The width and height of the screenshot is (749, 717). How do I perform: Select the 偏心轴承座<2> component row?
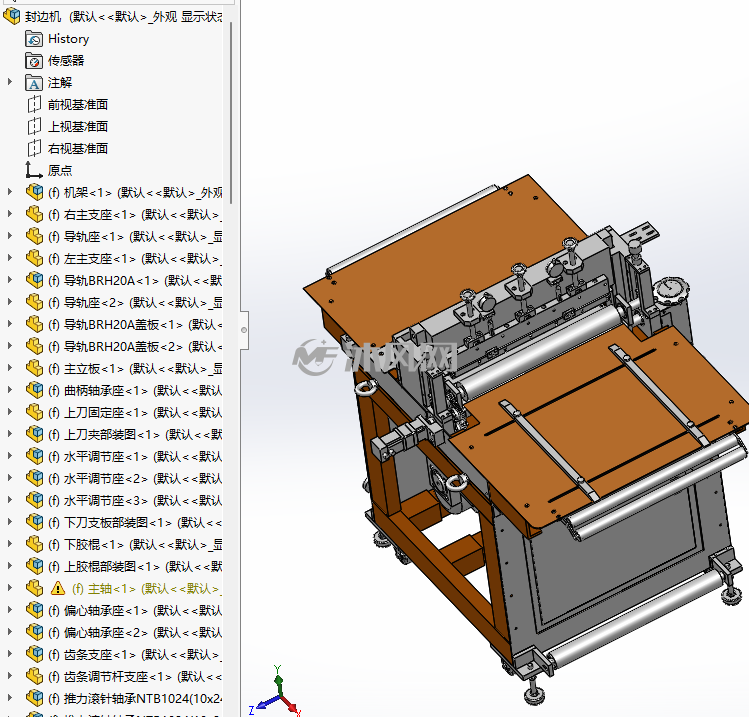pos(135,632)
